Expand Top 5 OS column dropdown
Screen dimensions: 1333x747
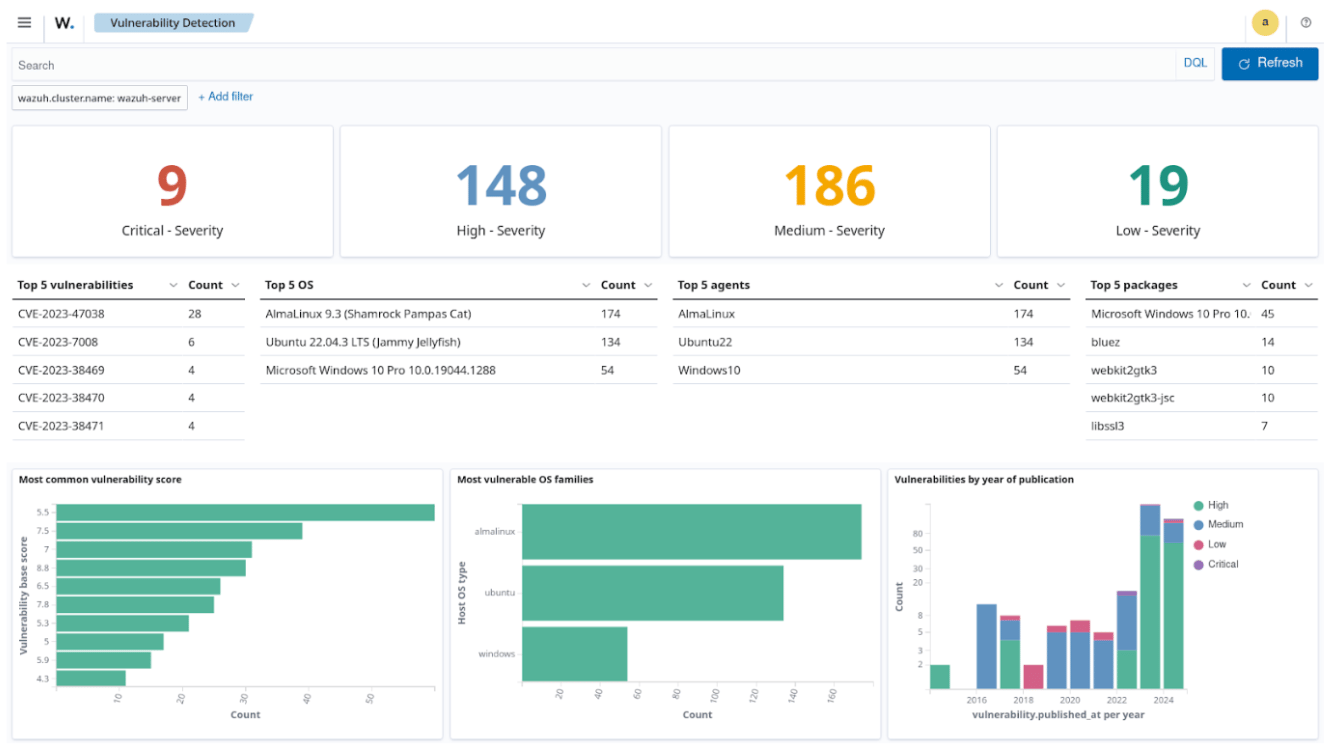click(586, 285)
